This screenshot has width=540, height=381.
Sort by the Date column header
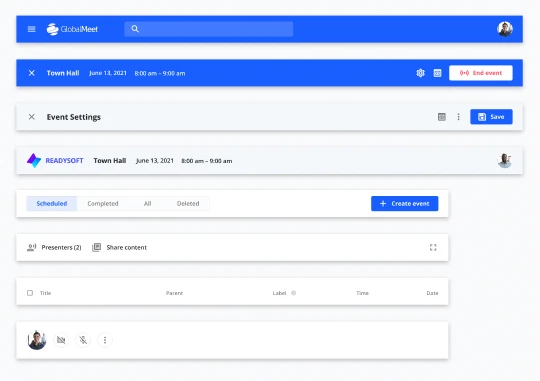tap(432, 293)
